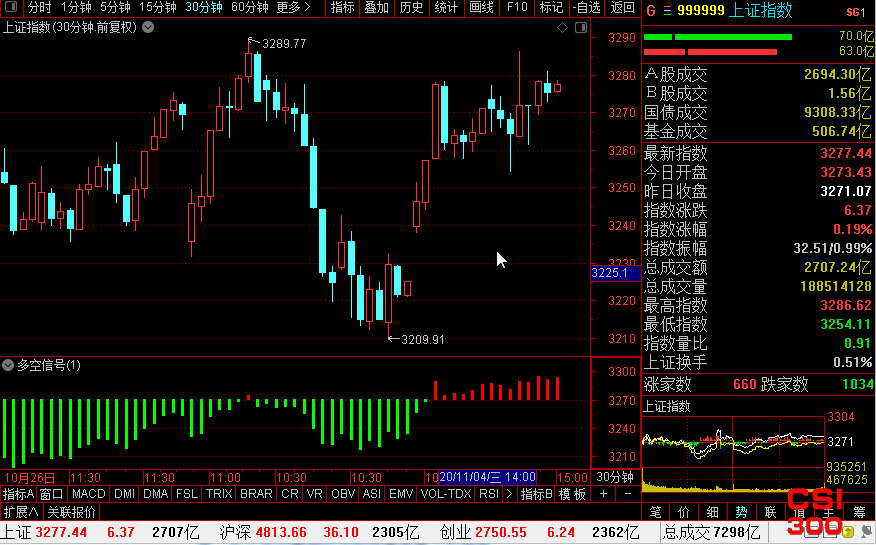Switch to the 指标B indicator group
This screenshot has height=545, width=876.
pyautogui.click(x=537, y=494)
